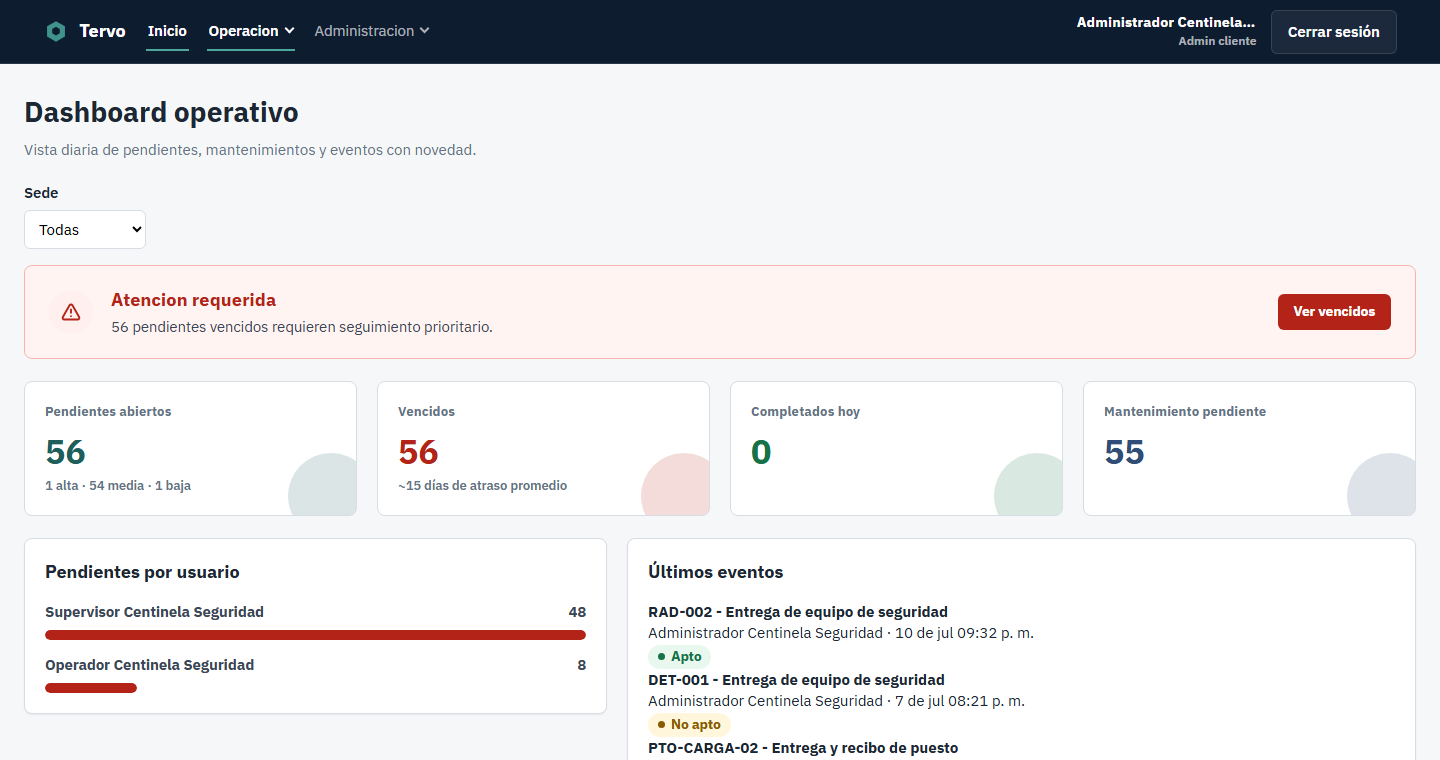The image size is (1440, 760).
Task: Click the Cerrar sesión button
Action: point(1333,32)
